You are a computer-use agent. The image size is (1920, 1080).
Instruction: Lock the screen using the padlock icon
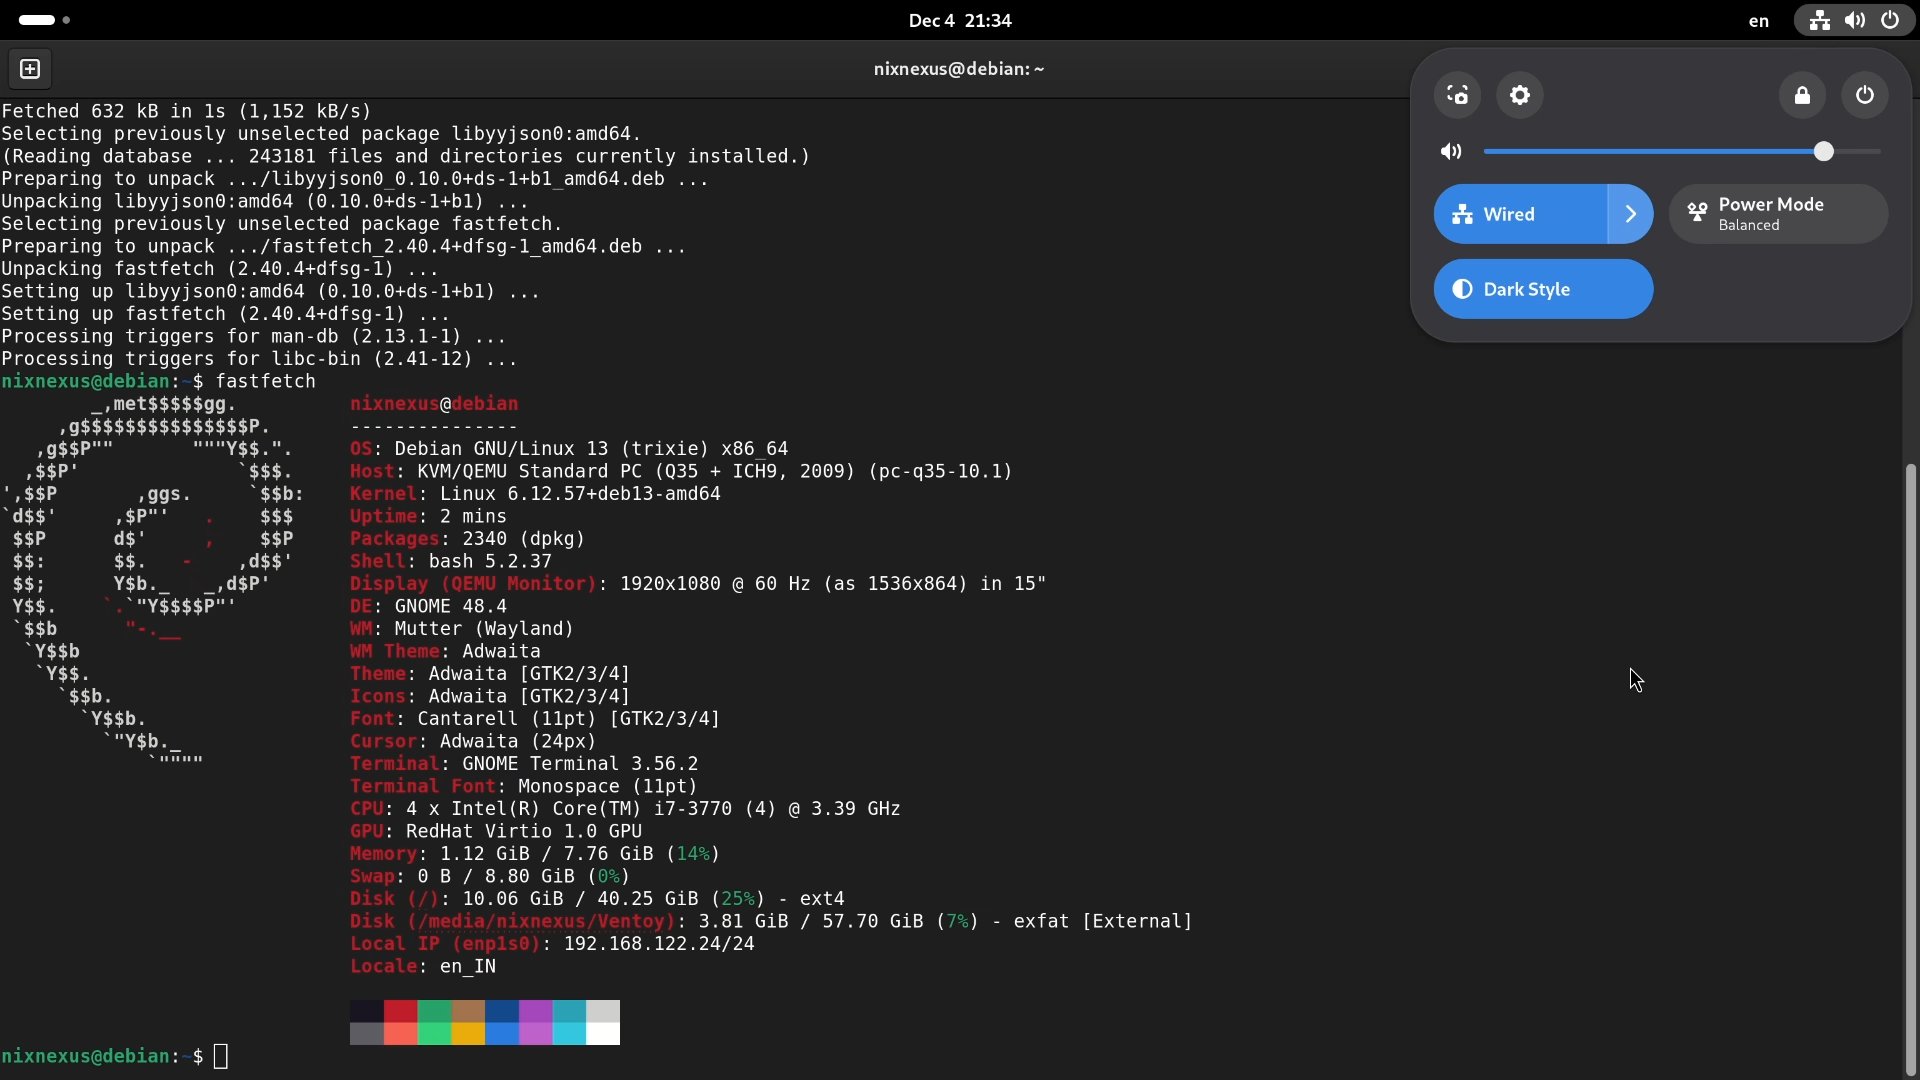click(x=1803, y=95)
